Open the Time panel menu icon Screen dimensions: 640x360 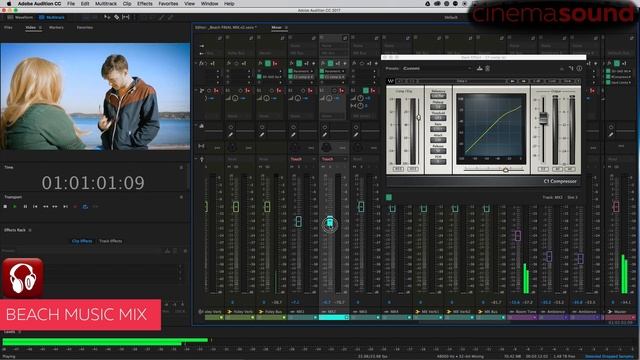click(181, 167)
